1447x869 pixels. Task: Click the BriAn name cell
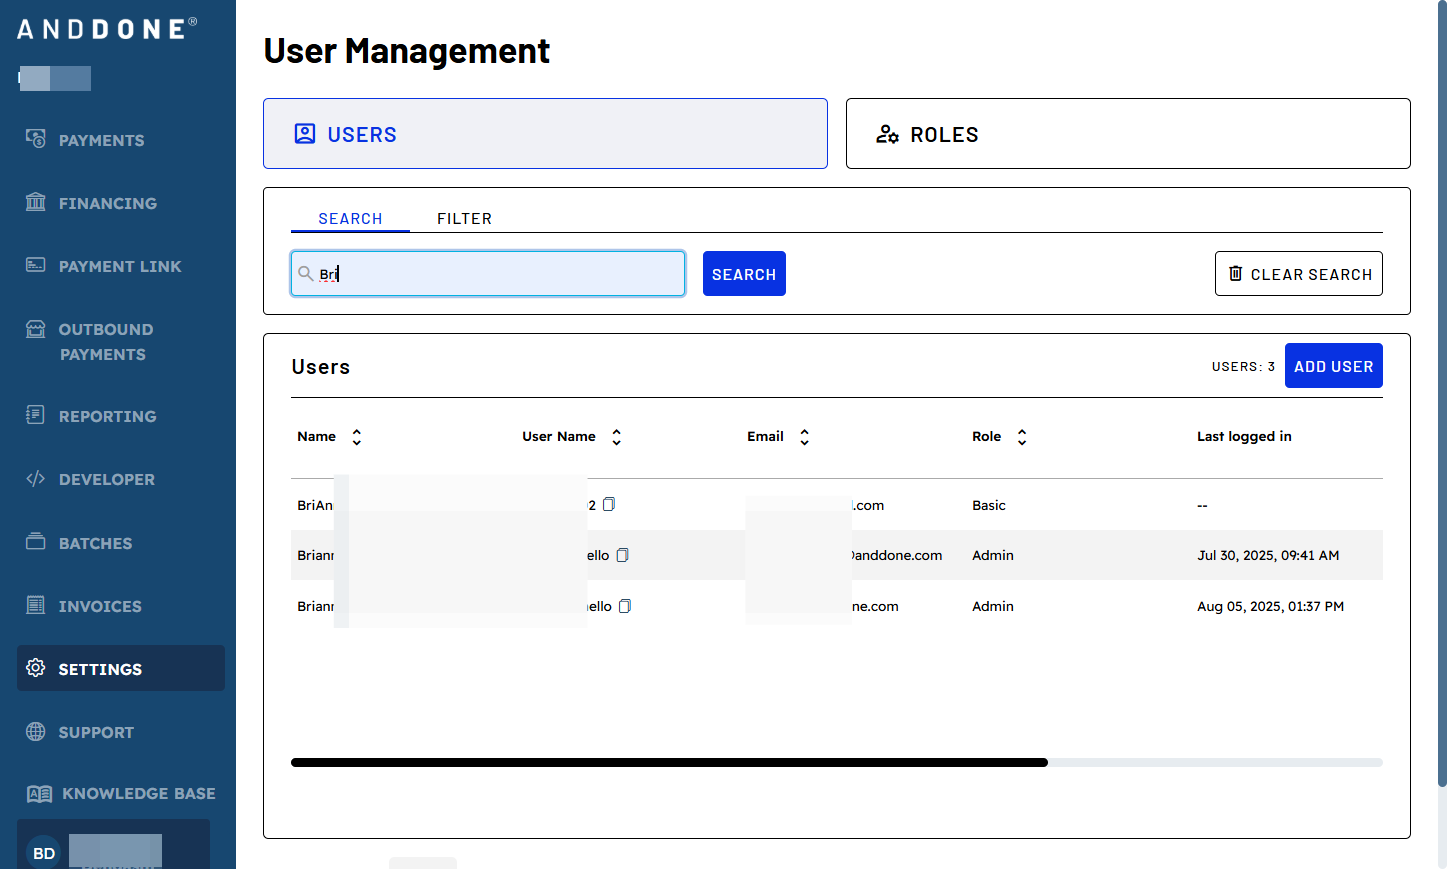click(x=314, y=505)
